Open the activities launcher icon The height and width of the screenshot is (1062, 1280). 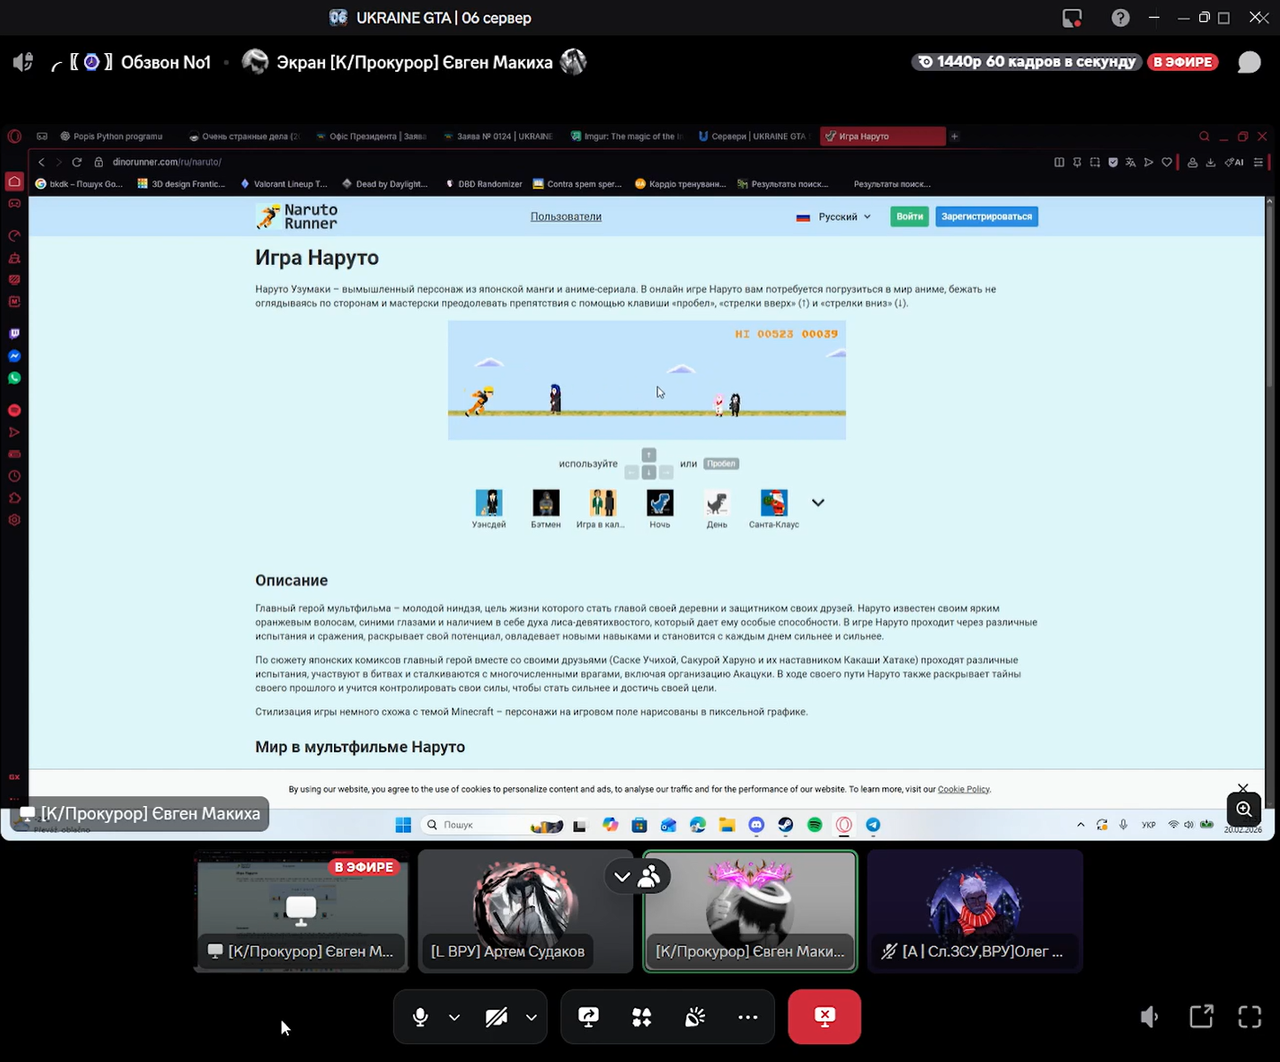point(642,1017)
